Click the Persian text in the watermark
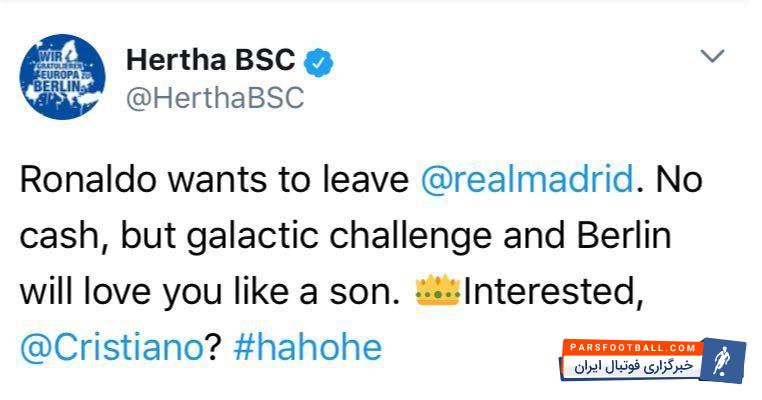762x400 pixels. 630,368
